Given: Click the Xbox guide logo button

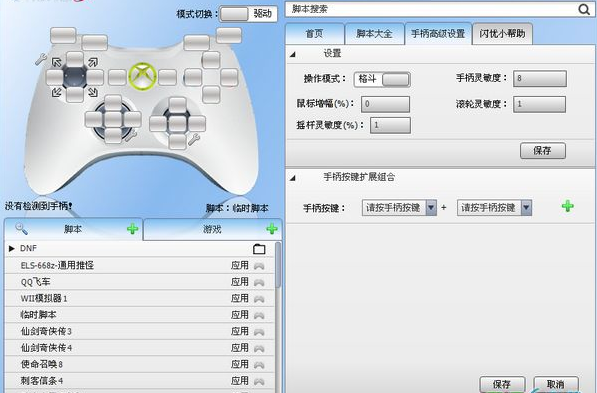Looking at the screenshot, I should coord(142,77).
